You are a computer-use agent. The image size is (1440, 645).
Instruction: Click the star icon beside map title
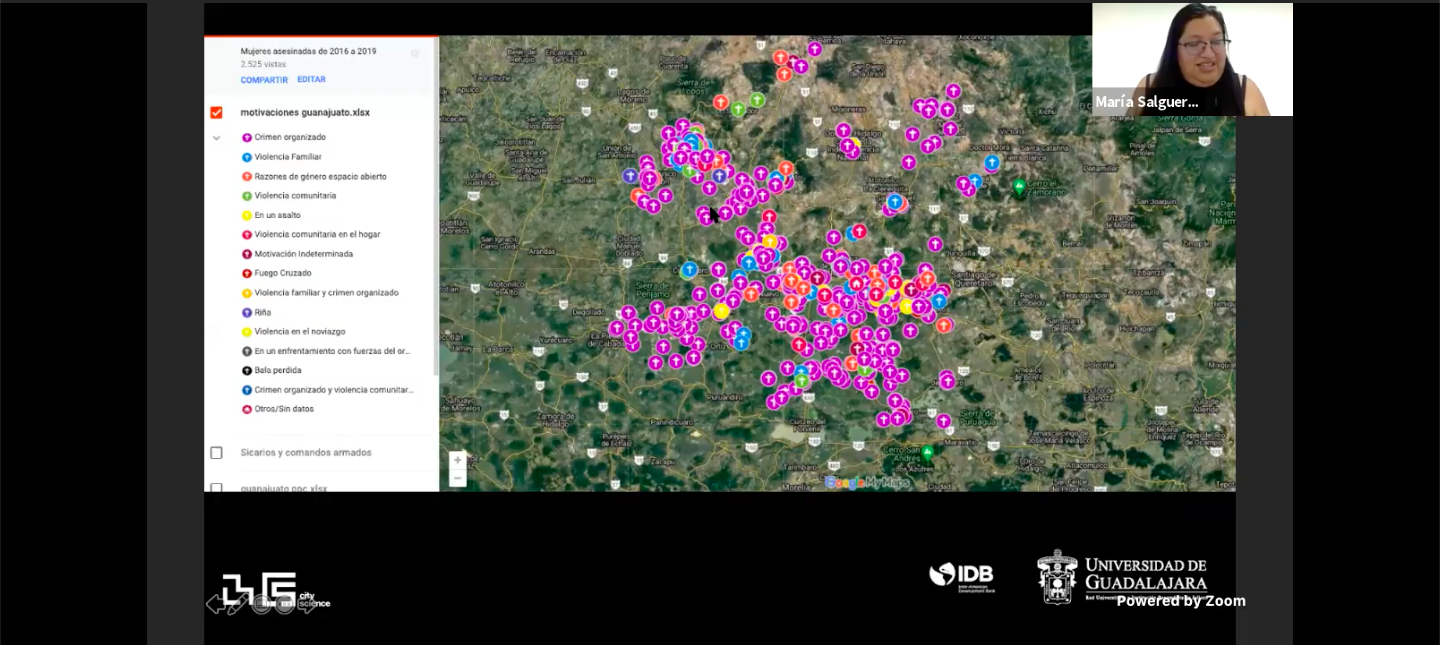[415, 53]
